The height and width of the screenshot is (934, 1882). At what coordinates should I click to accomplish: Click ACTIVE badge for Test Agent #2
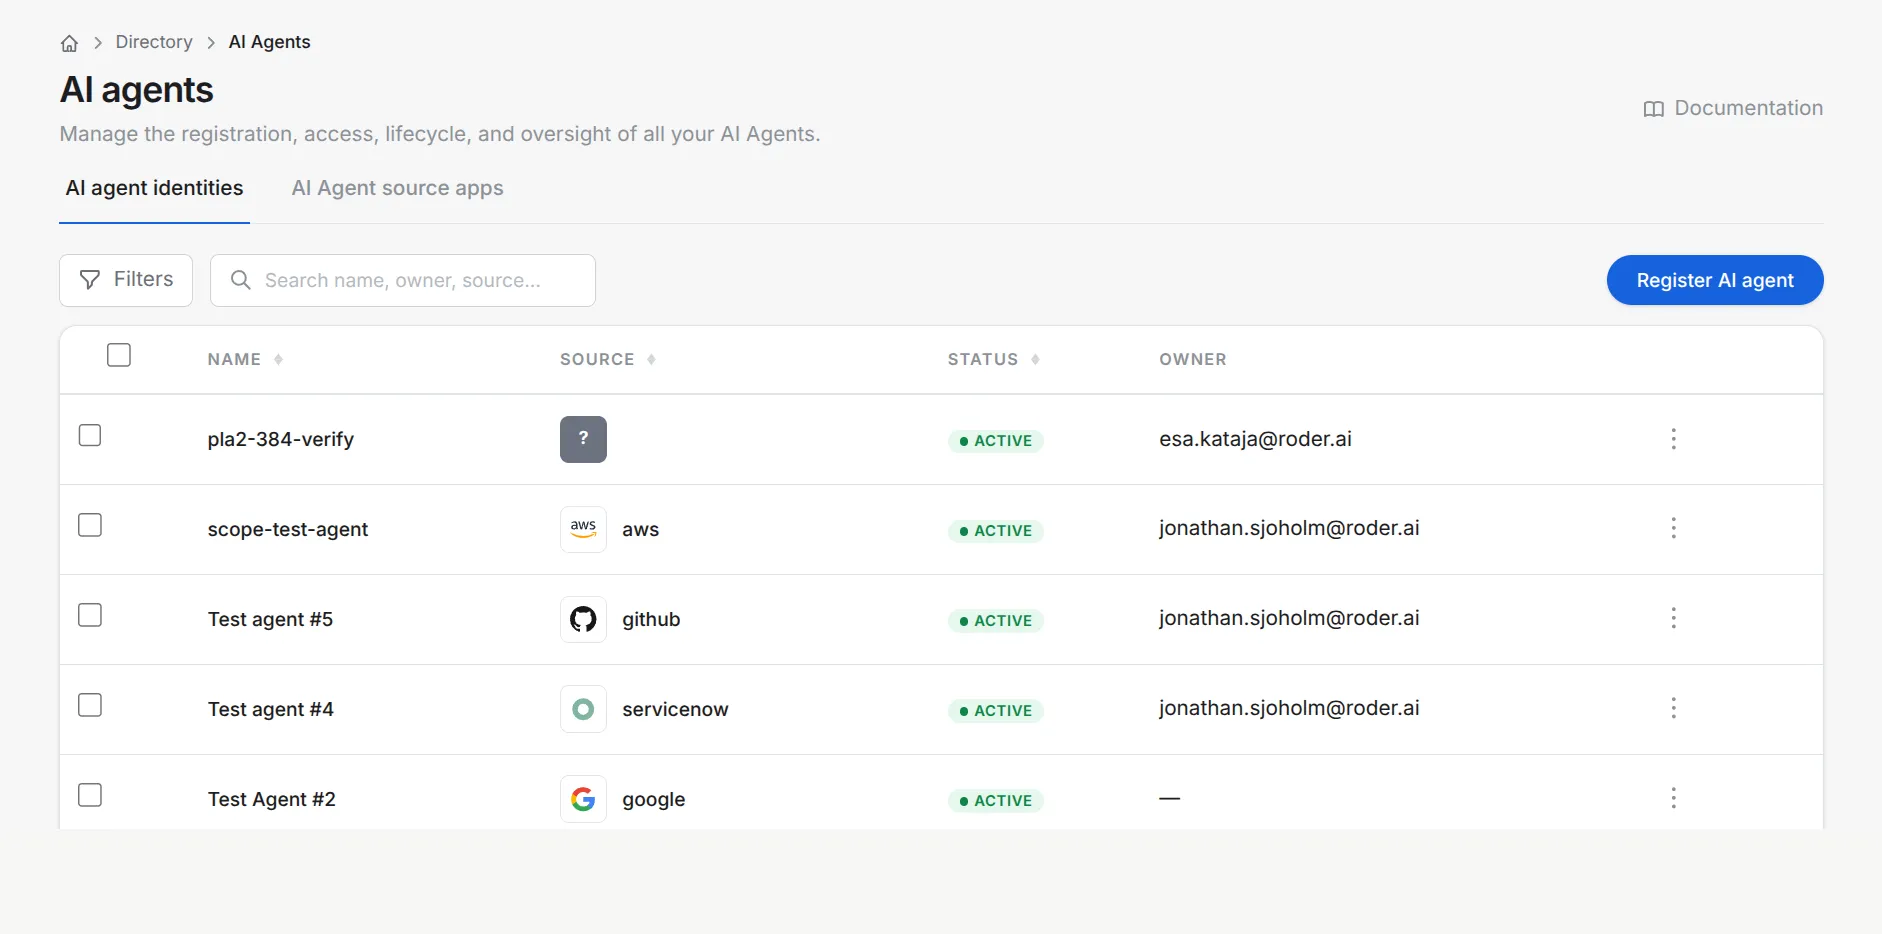[995, 801]
